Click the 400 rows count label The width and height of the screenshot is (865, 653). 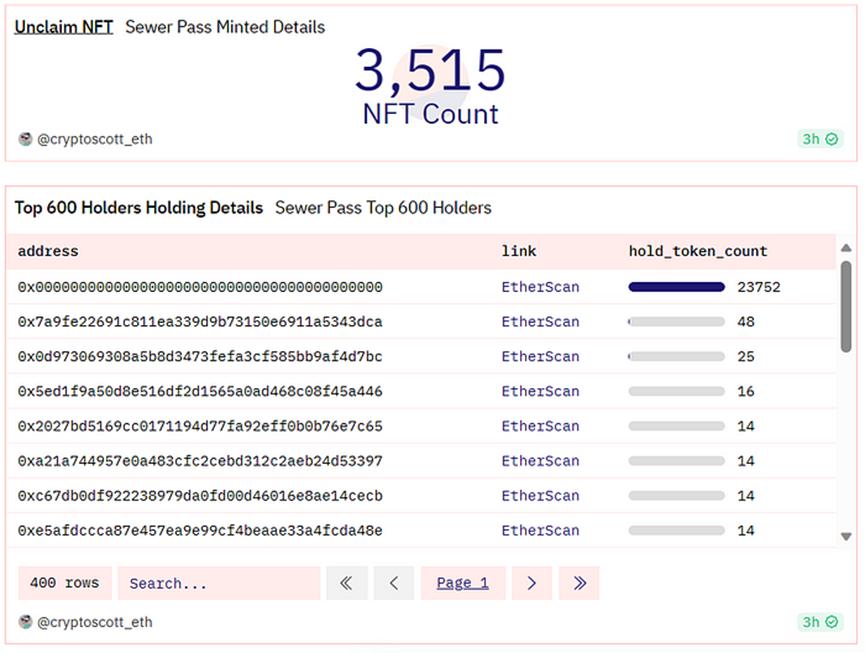click(x=65, y=583)
